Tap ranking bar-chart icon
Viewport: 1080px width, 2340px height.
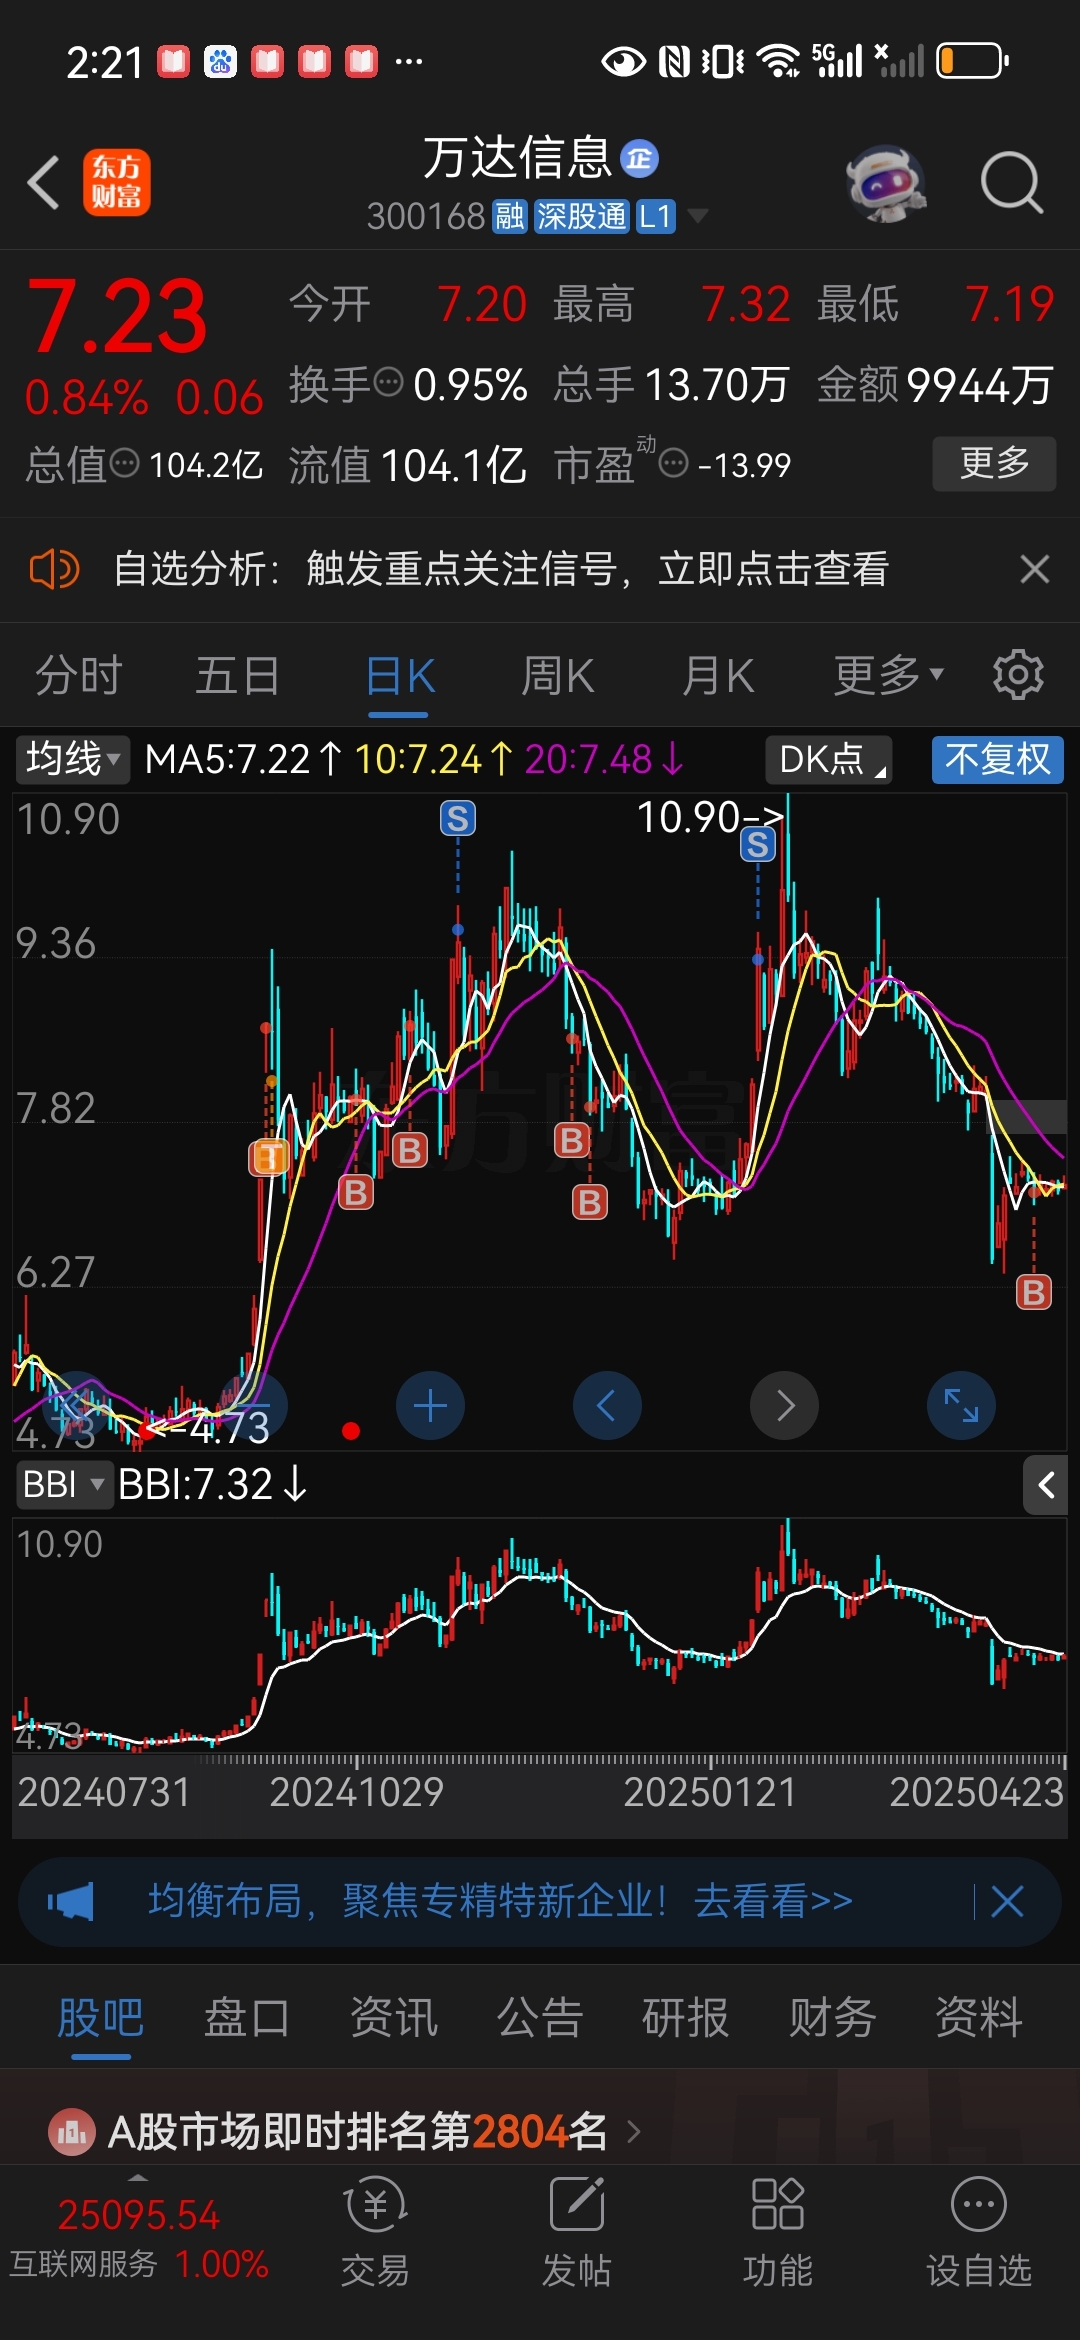point(72,2132)
